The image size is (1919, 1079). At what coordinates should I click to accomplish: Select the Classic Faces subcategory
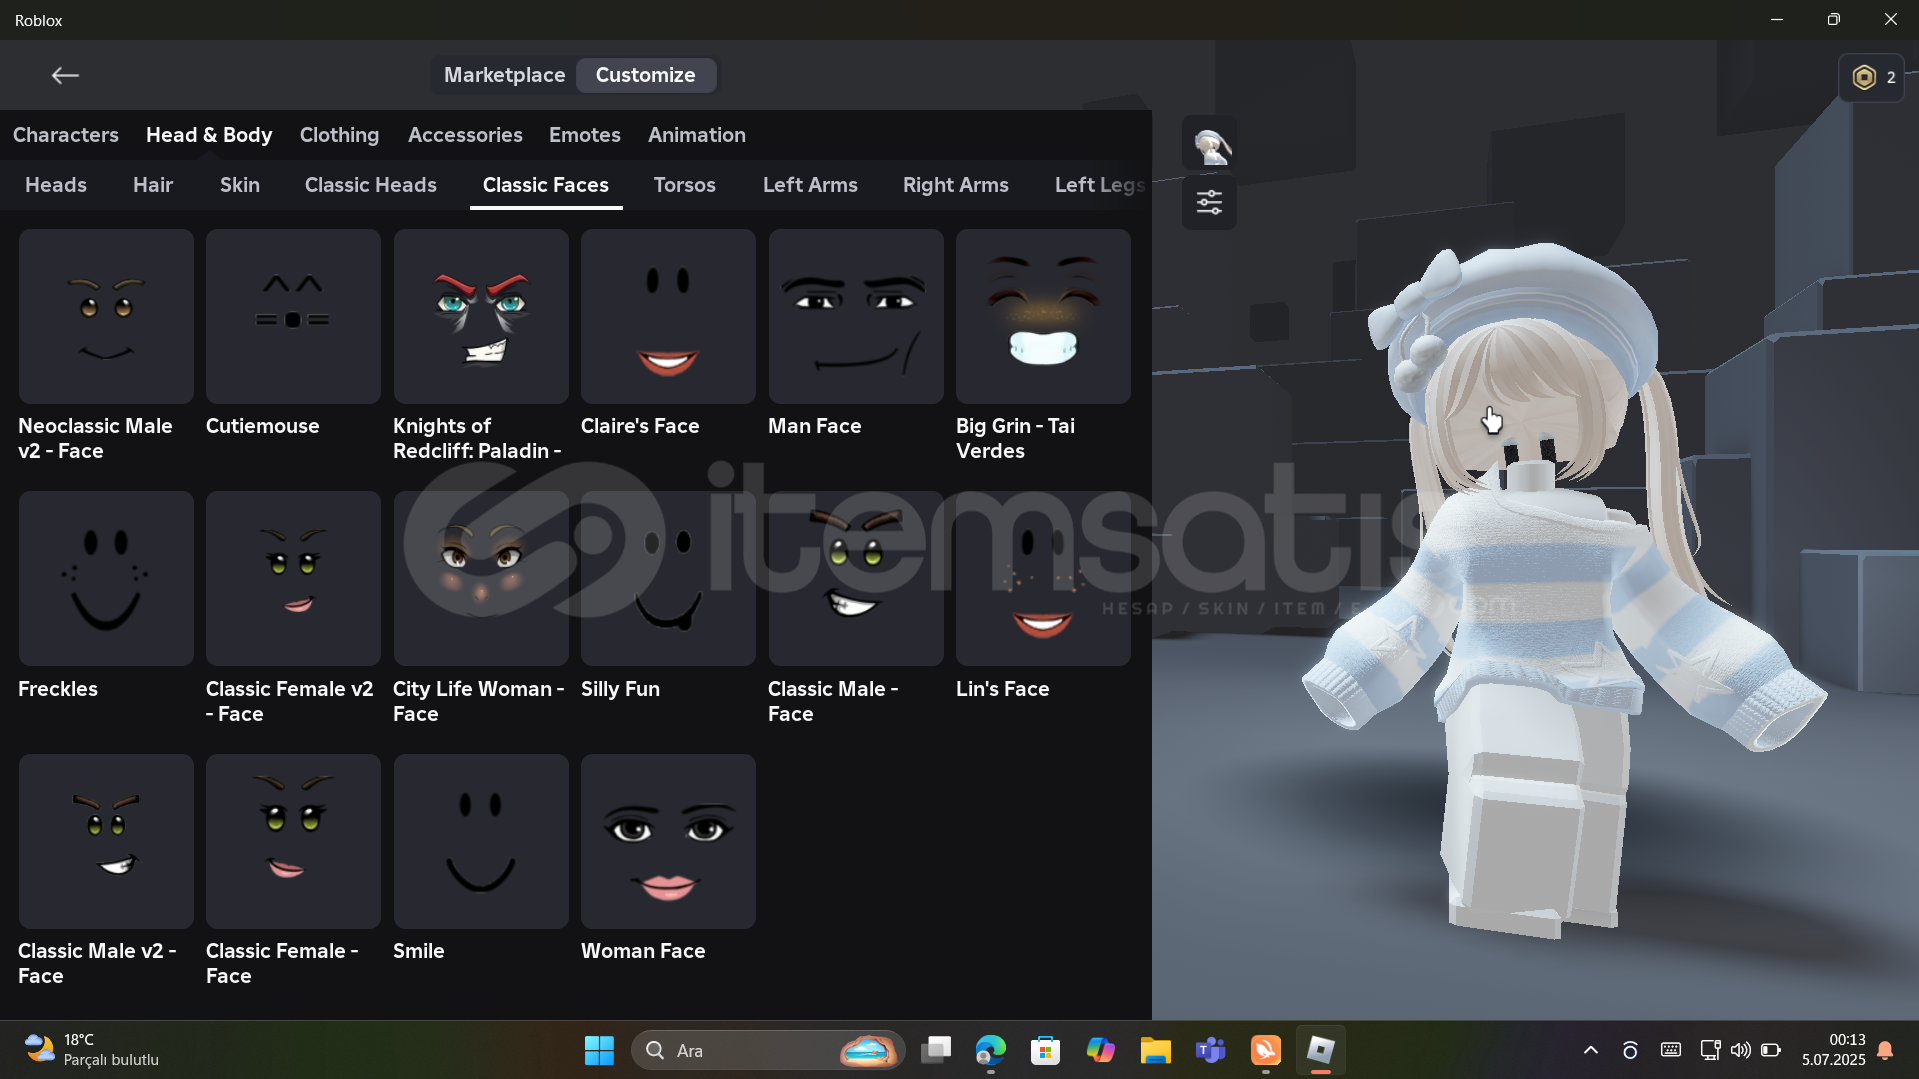click(546, 185)
